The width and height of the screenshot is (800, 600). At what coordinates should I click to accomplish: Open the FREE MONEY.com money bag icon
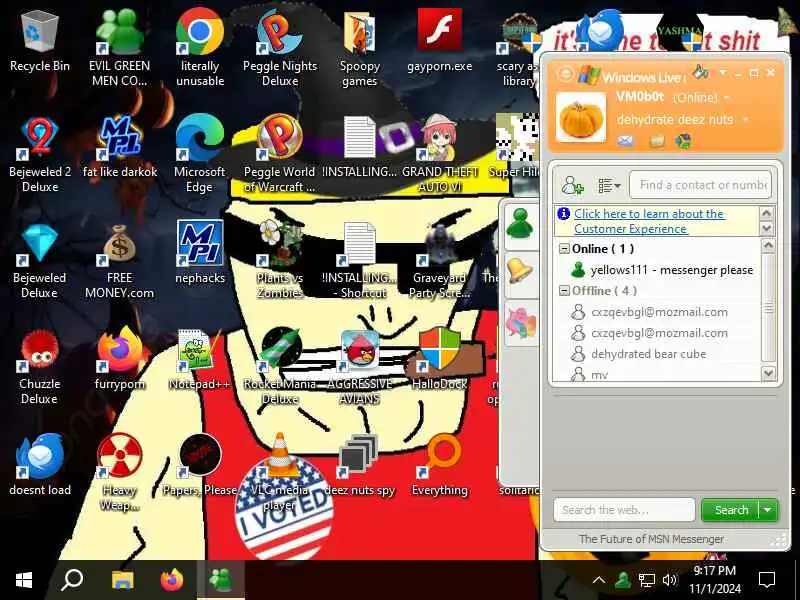click(x=120, y=261)
